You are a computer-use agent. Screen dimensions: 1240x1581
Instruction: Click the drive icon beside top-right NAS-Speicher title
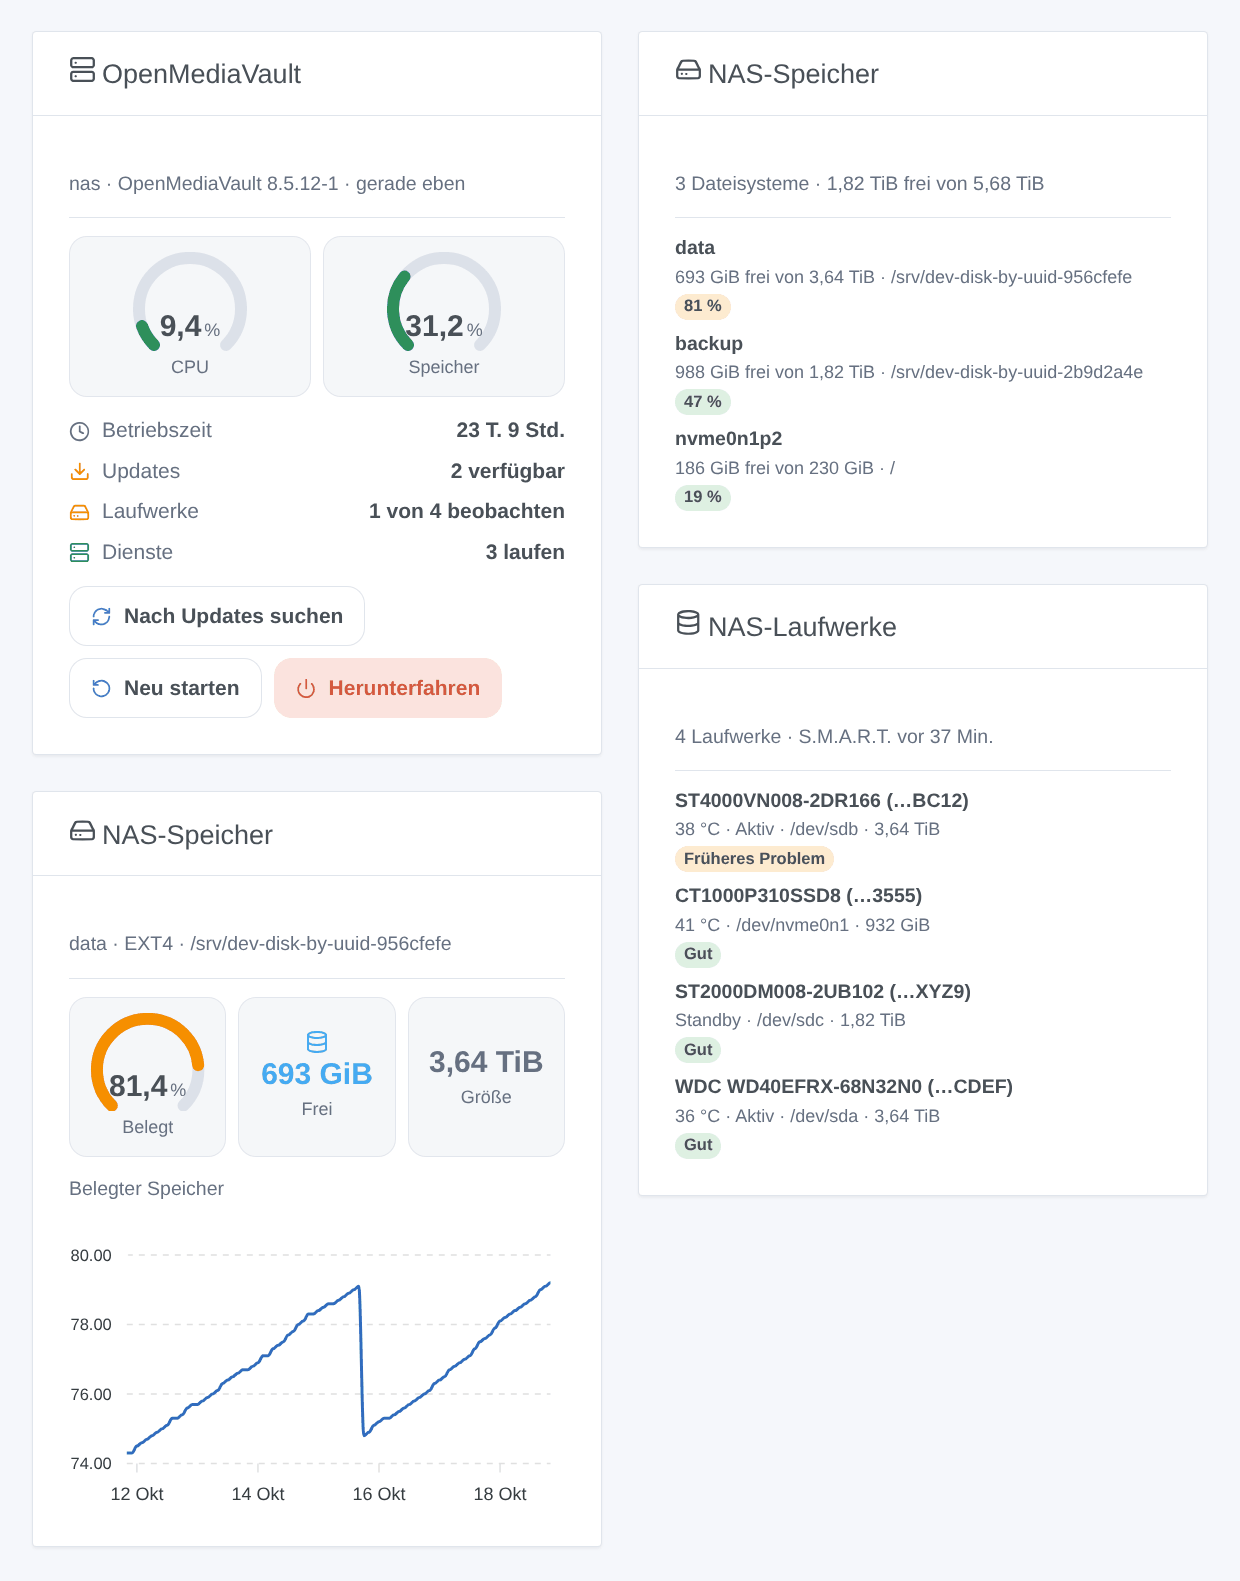point(688,70)
